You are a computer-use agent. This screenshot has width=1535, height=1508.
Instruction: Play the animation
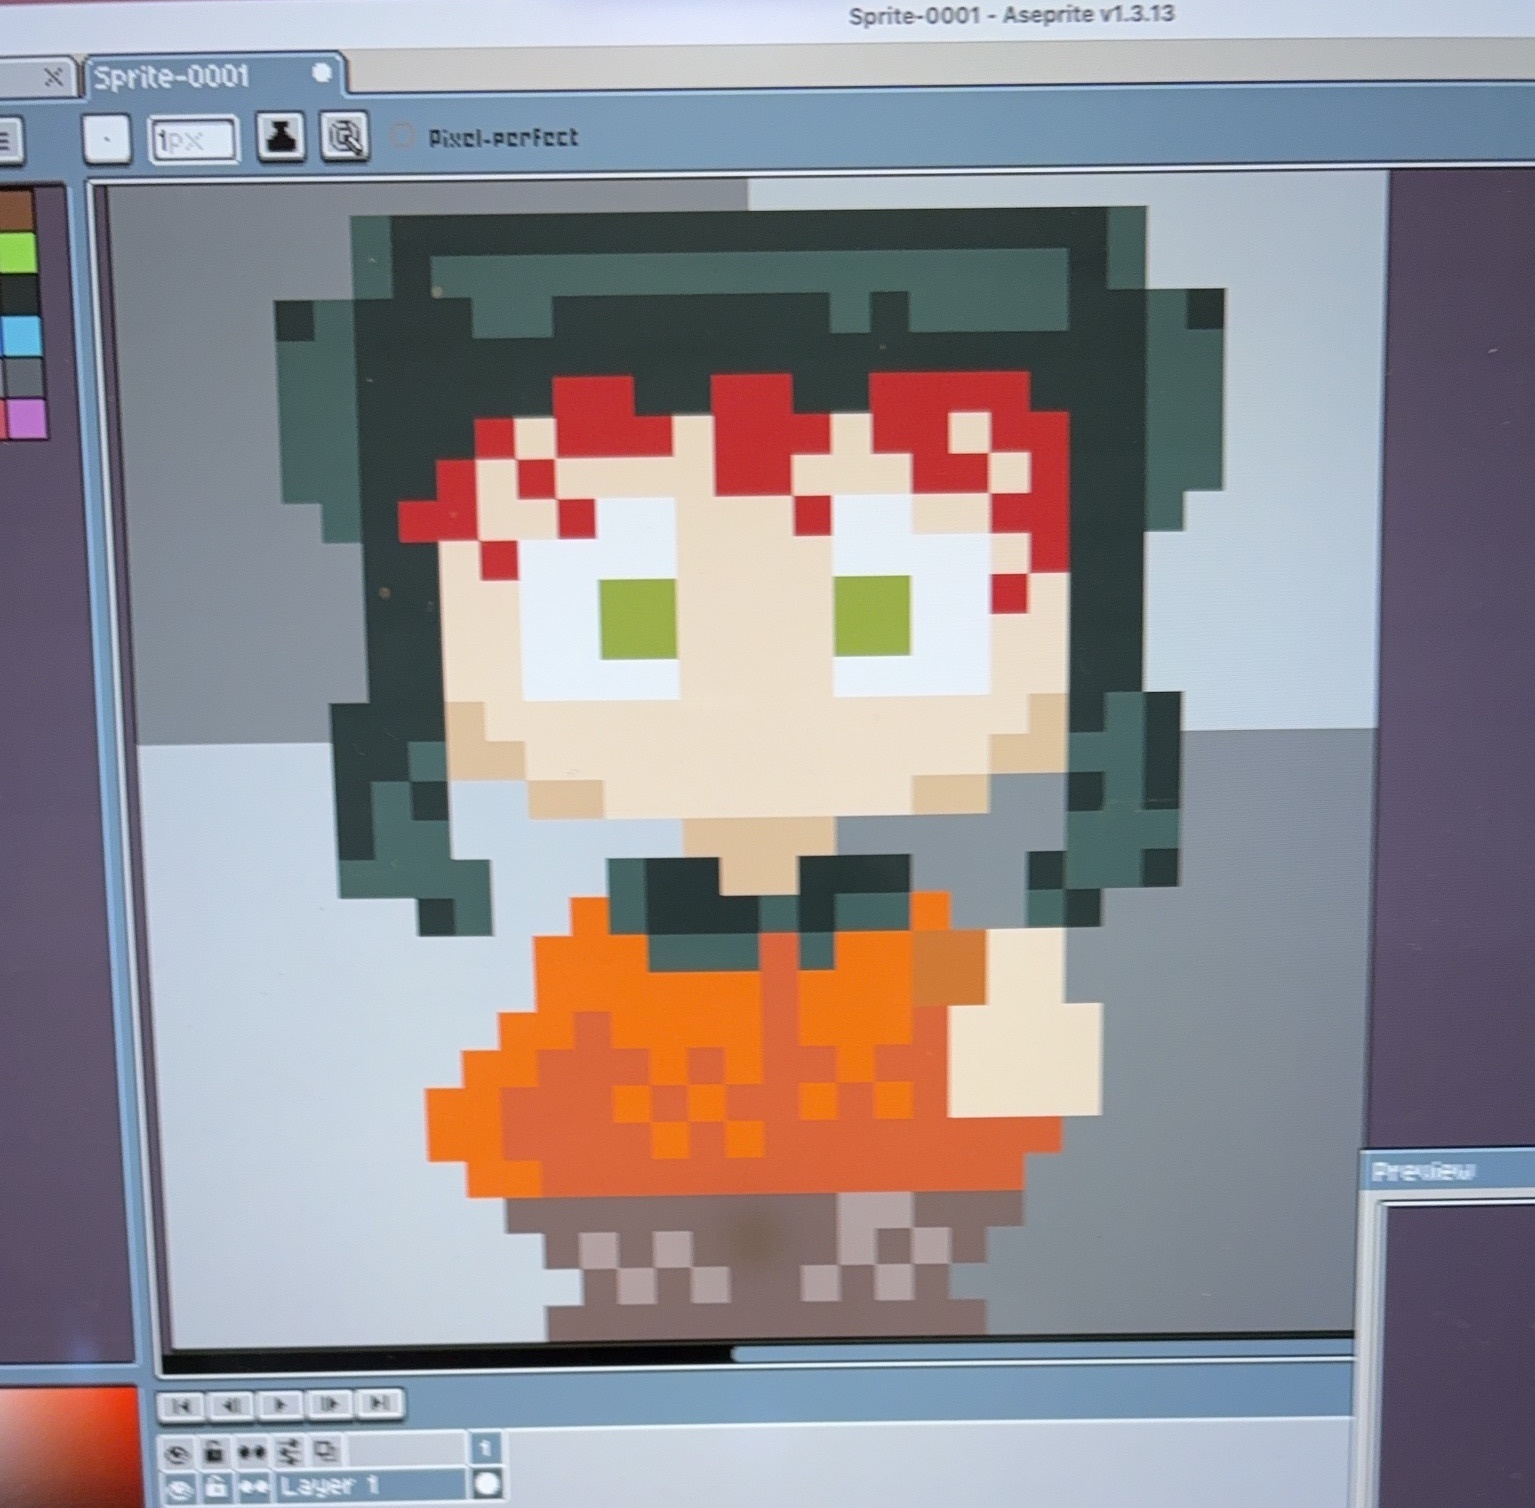280,1406
